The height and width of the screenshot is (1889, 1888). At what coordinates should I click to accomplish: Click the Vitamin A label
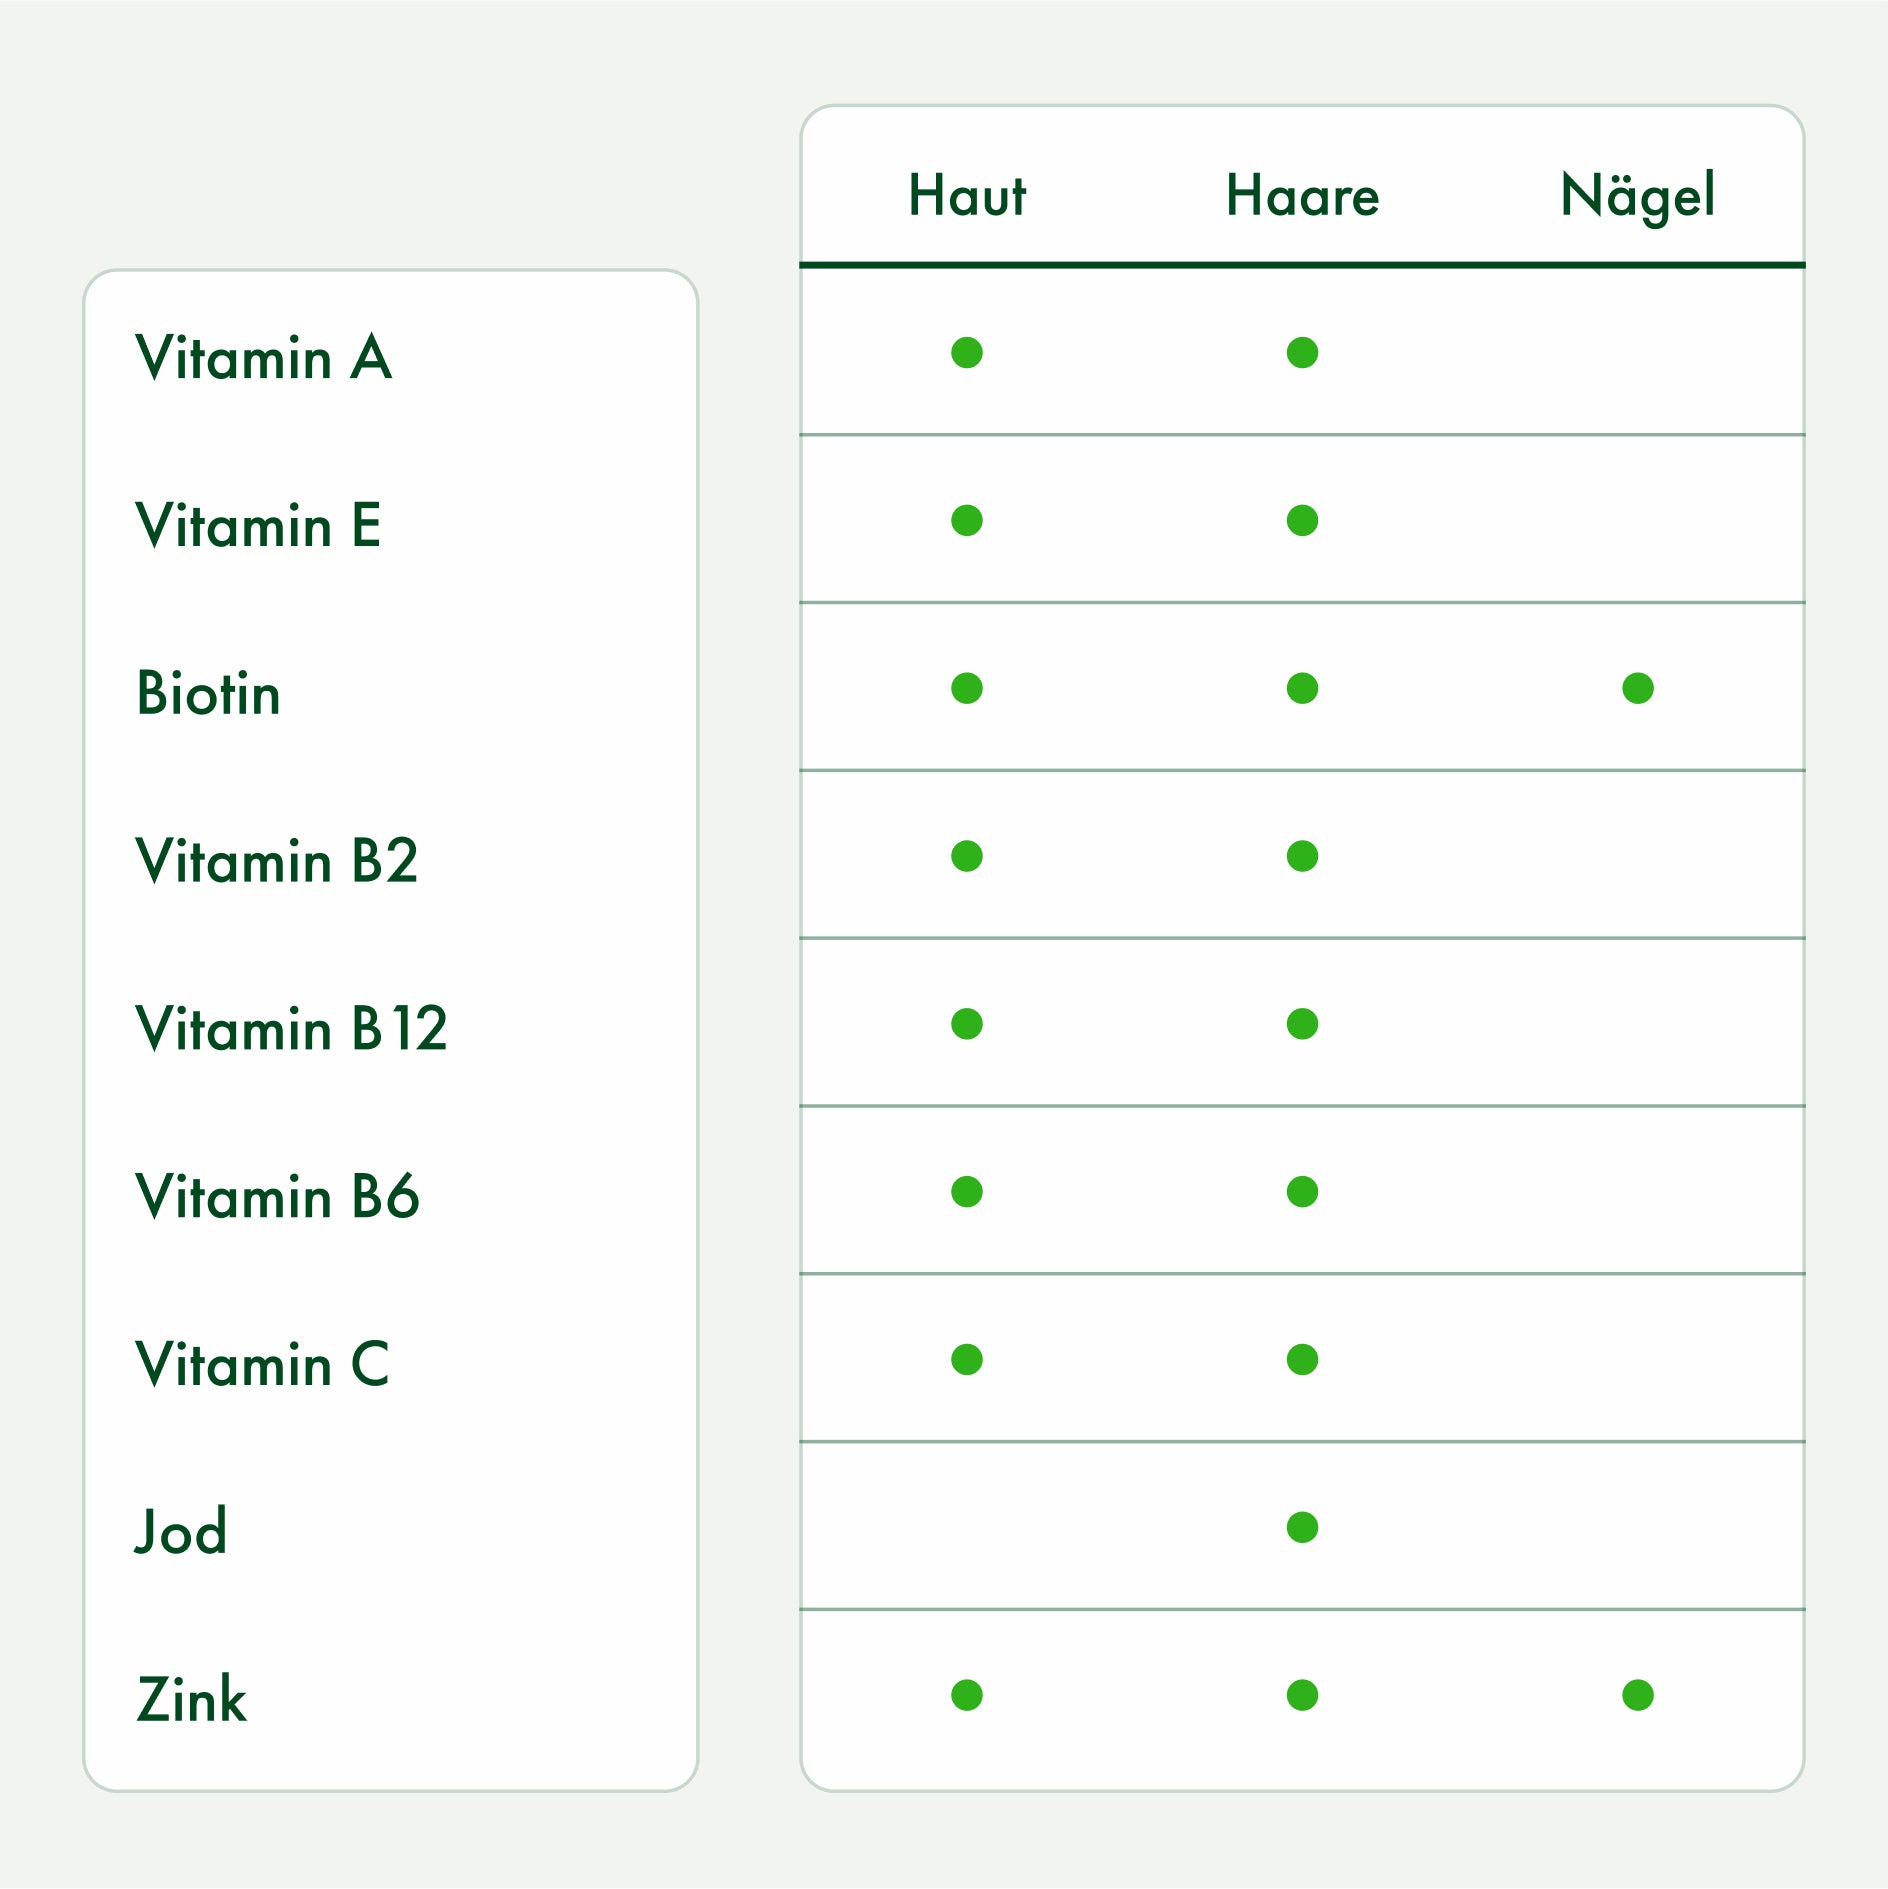click(264, 358)
